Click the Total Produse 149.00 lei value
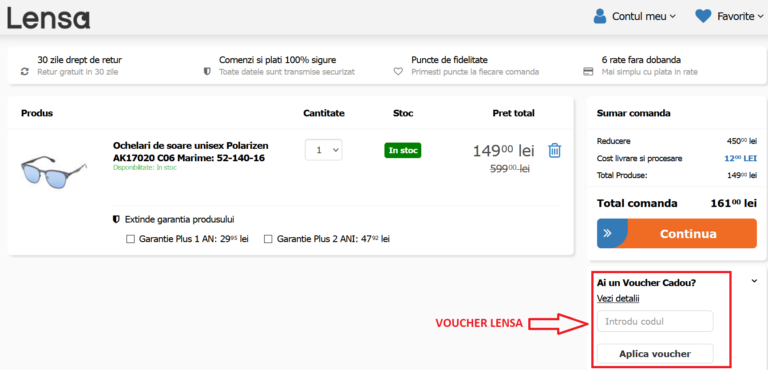768x370 pixels. (742, 175)
